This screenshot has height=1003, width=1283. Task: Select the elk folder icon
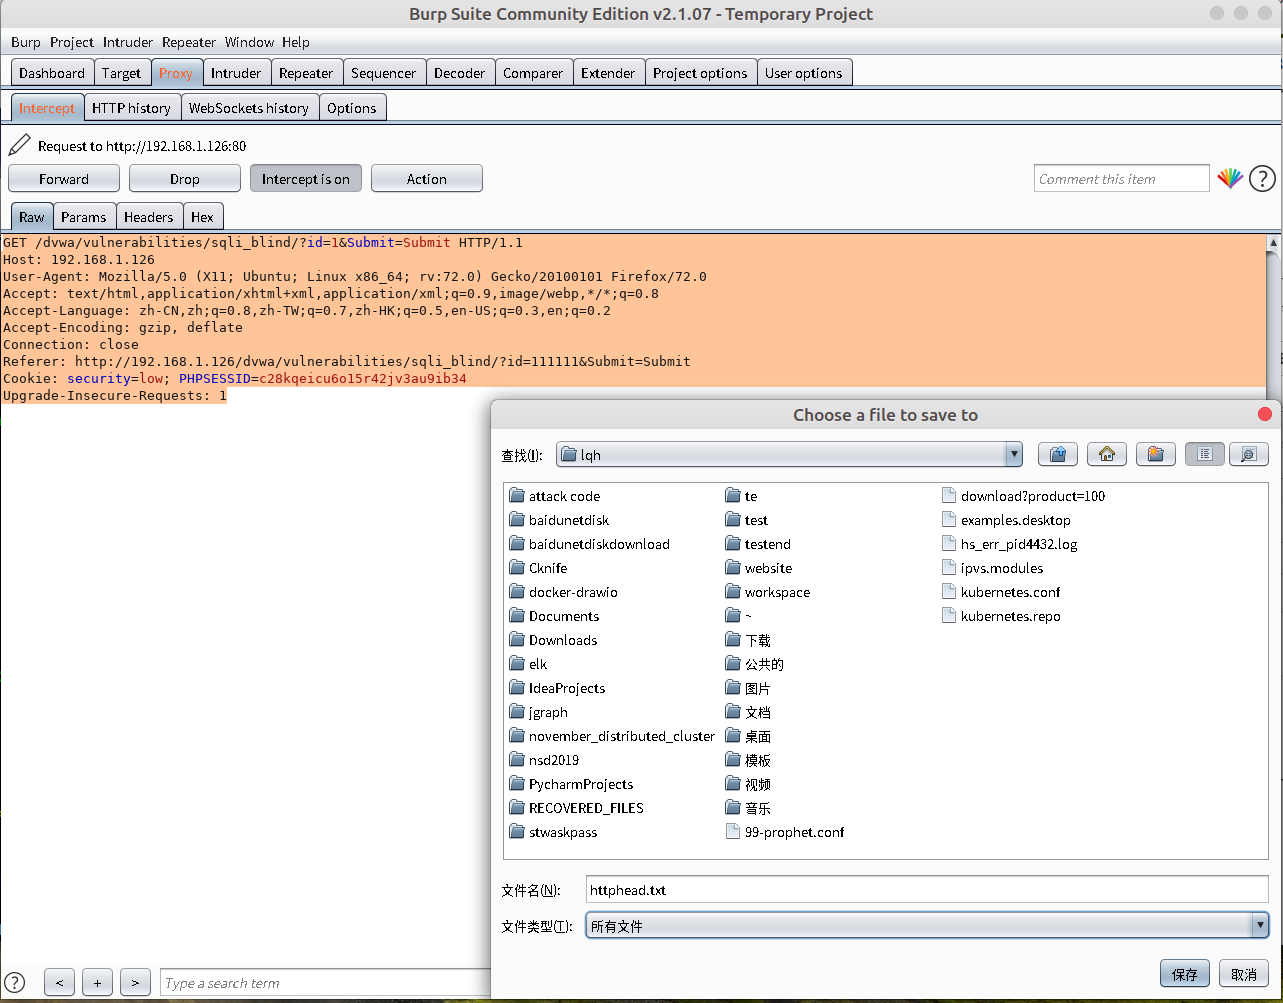pyautogui.click(x=517, y=664)
